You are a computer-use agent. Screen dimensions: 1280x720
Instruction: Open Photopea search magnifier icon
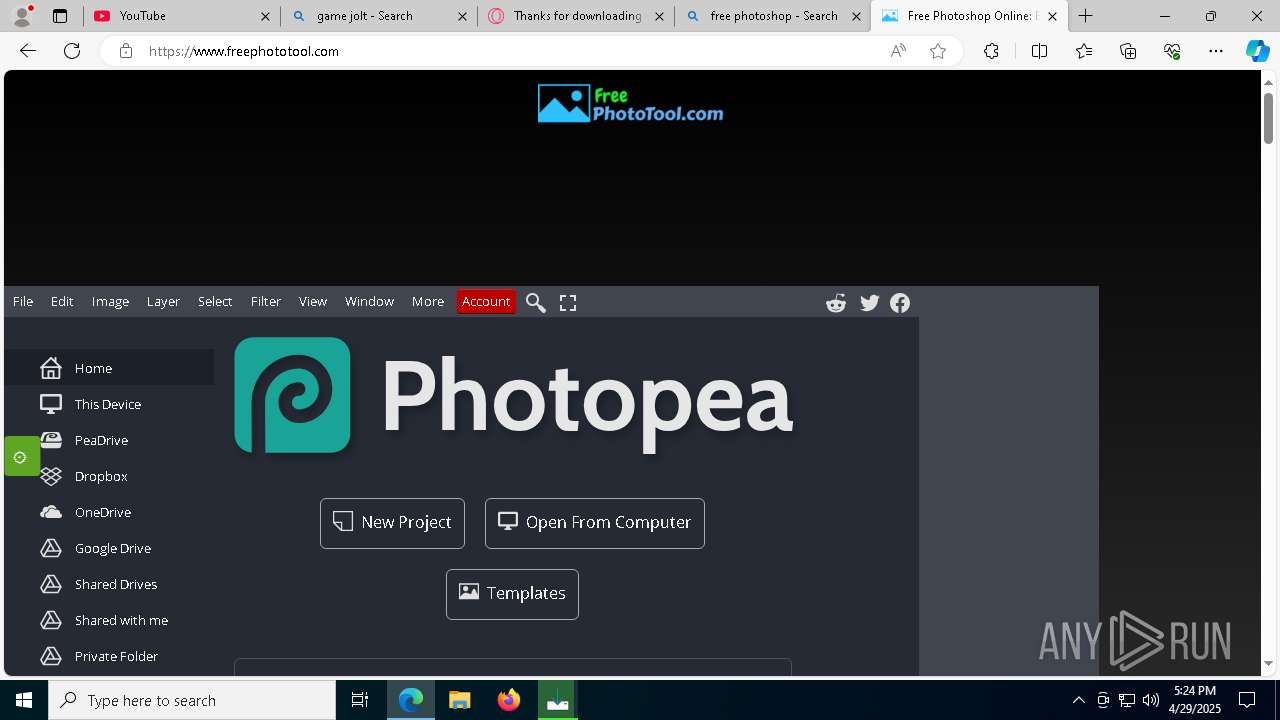pyautogui.click(x=536, y=302)
